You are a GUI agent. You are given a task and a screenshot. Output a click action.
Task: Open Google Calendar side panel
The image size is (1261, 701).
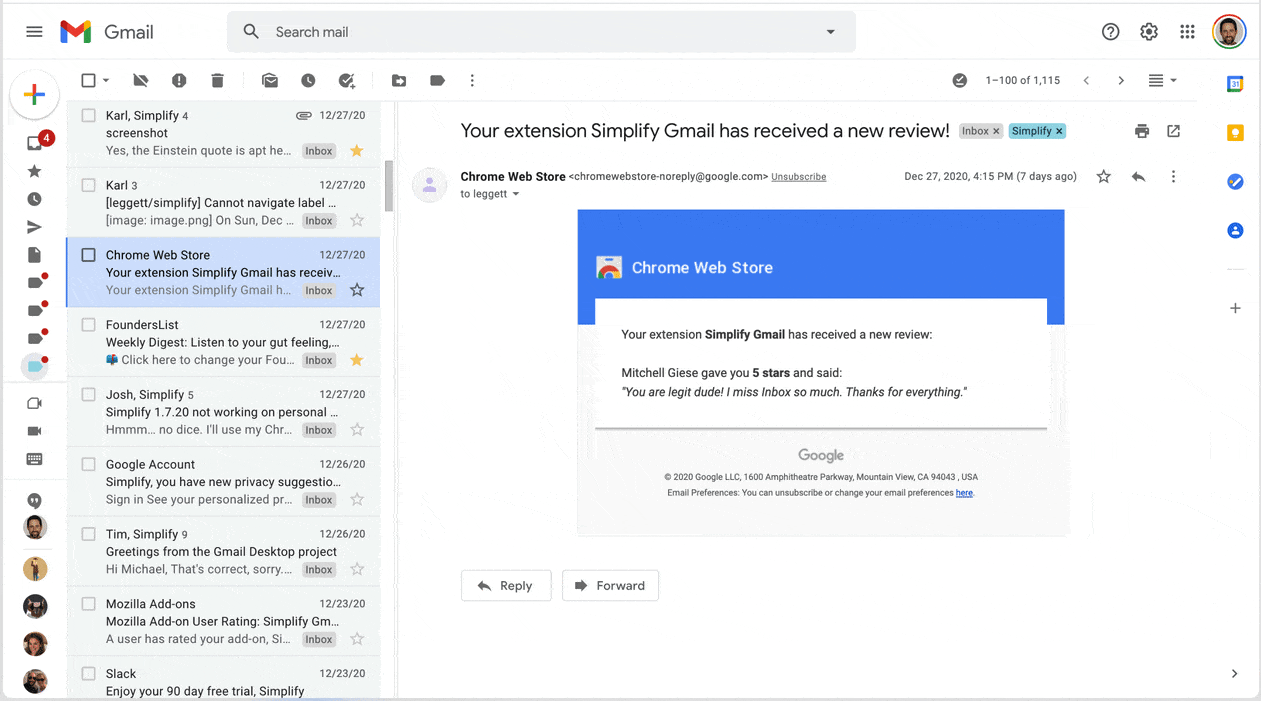1235,84
